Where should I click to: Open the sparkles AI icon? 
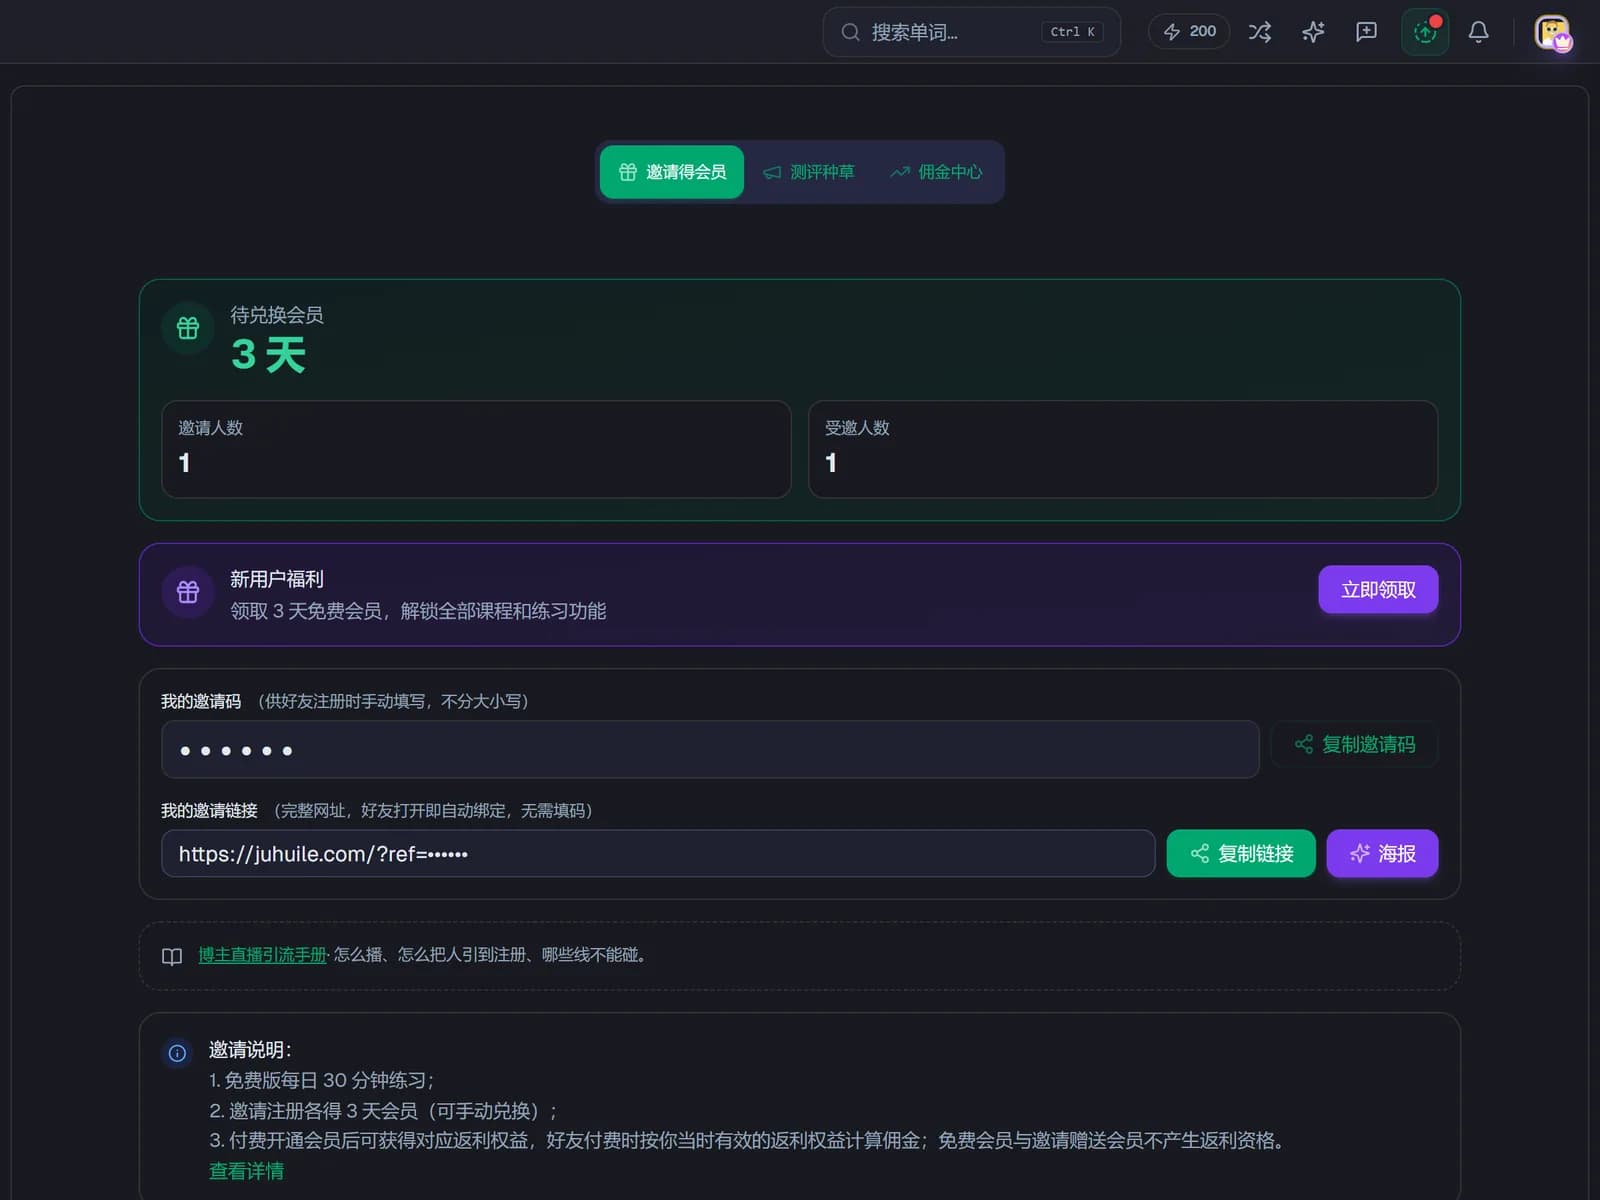click(1313, 32)
